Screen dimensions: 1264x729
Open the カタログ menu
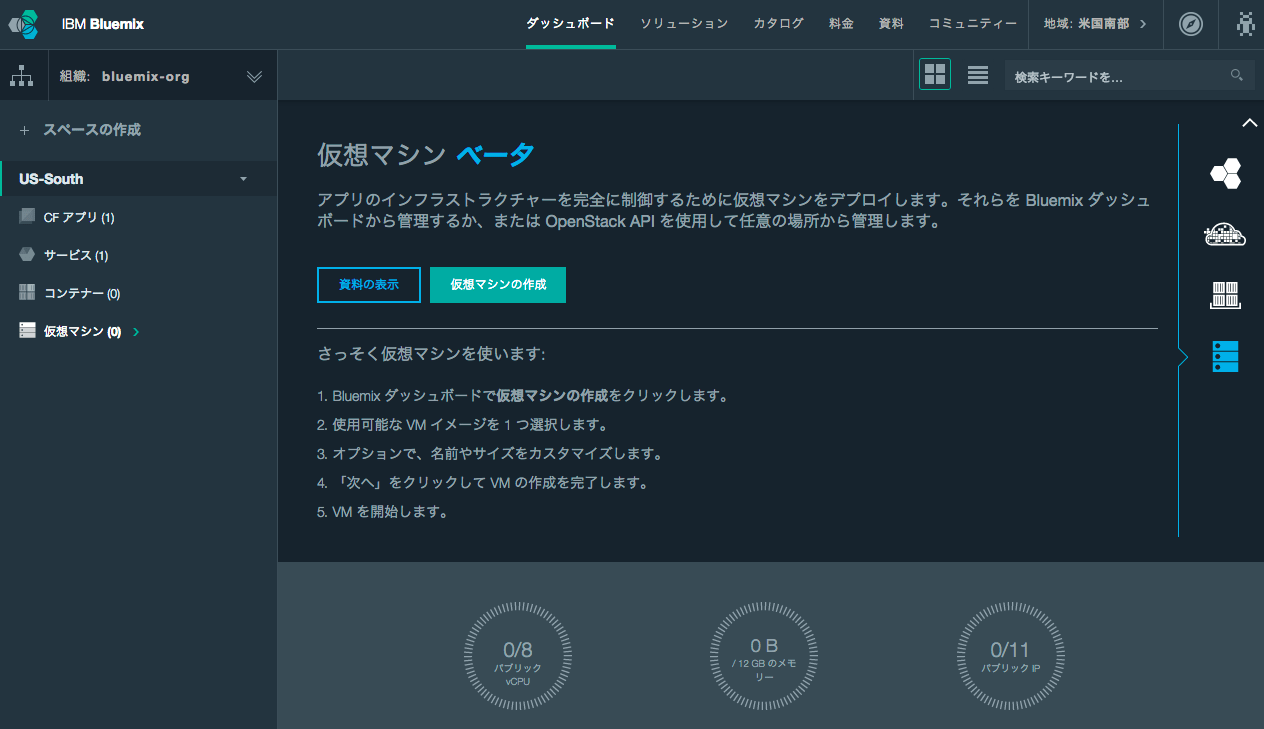pos(779,24)
